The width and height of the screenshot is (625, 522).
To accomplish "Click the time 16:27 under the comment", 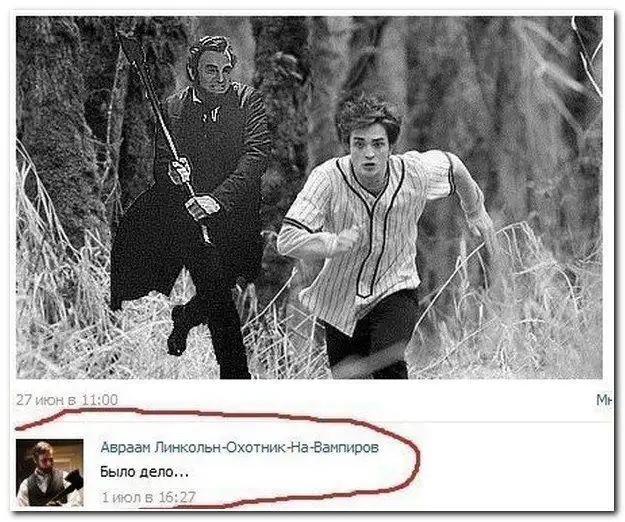I will 177,497.
